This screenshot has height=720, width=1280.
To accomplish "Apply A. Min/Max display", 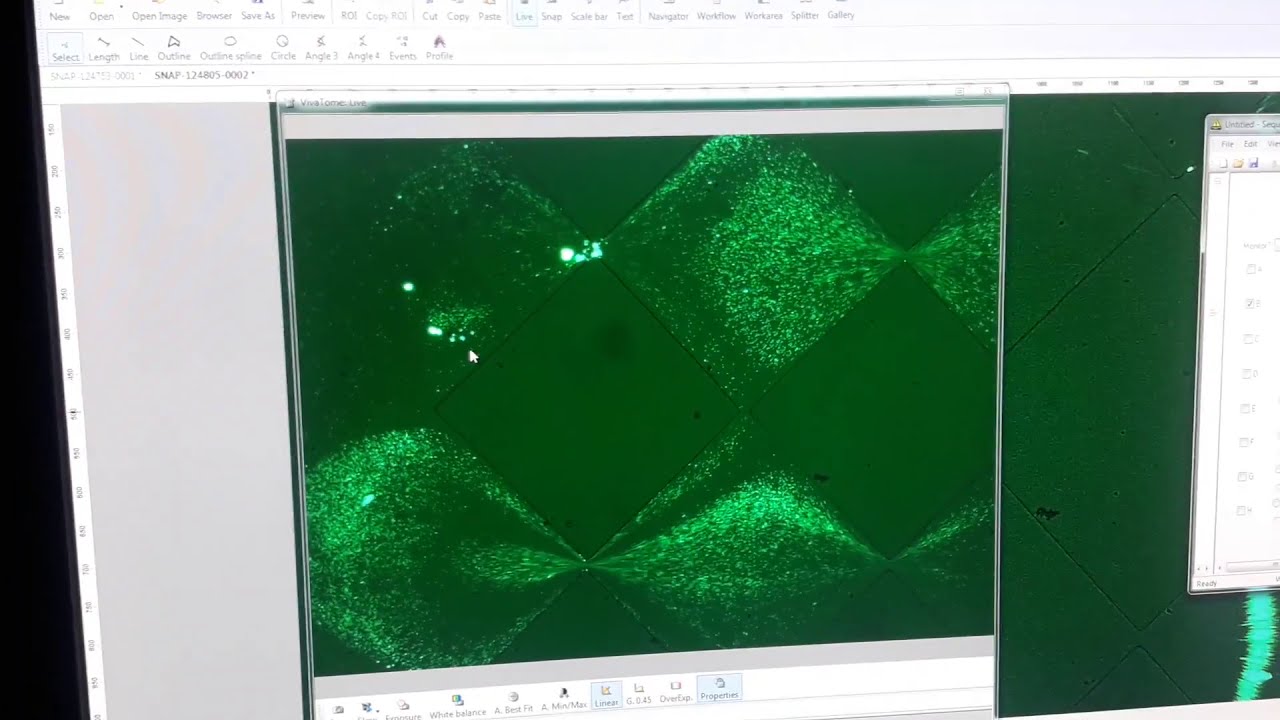I will 563,699.
